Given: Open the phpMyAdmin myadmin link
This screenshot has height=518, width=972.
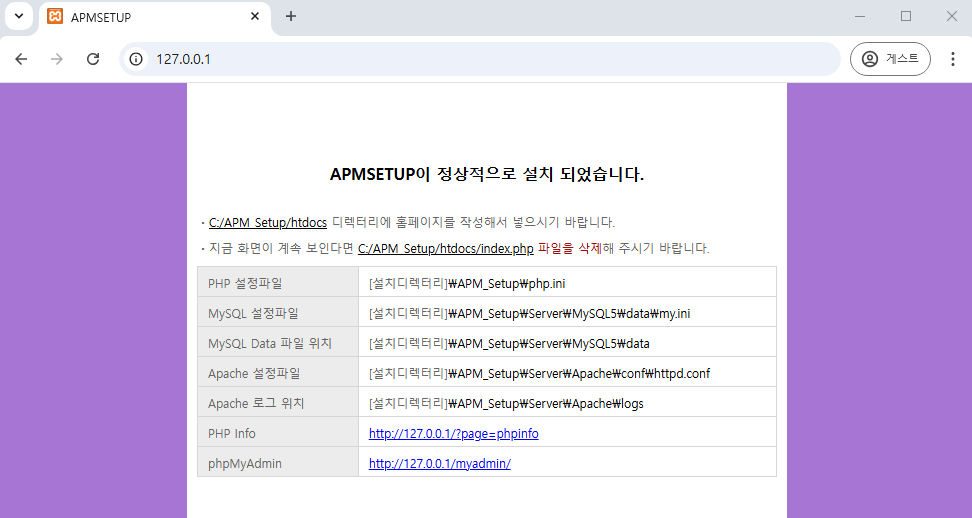Looking at the screenshot, I should pyautogui.click(x=440, y=463).
